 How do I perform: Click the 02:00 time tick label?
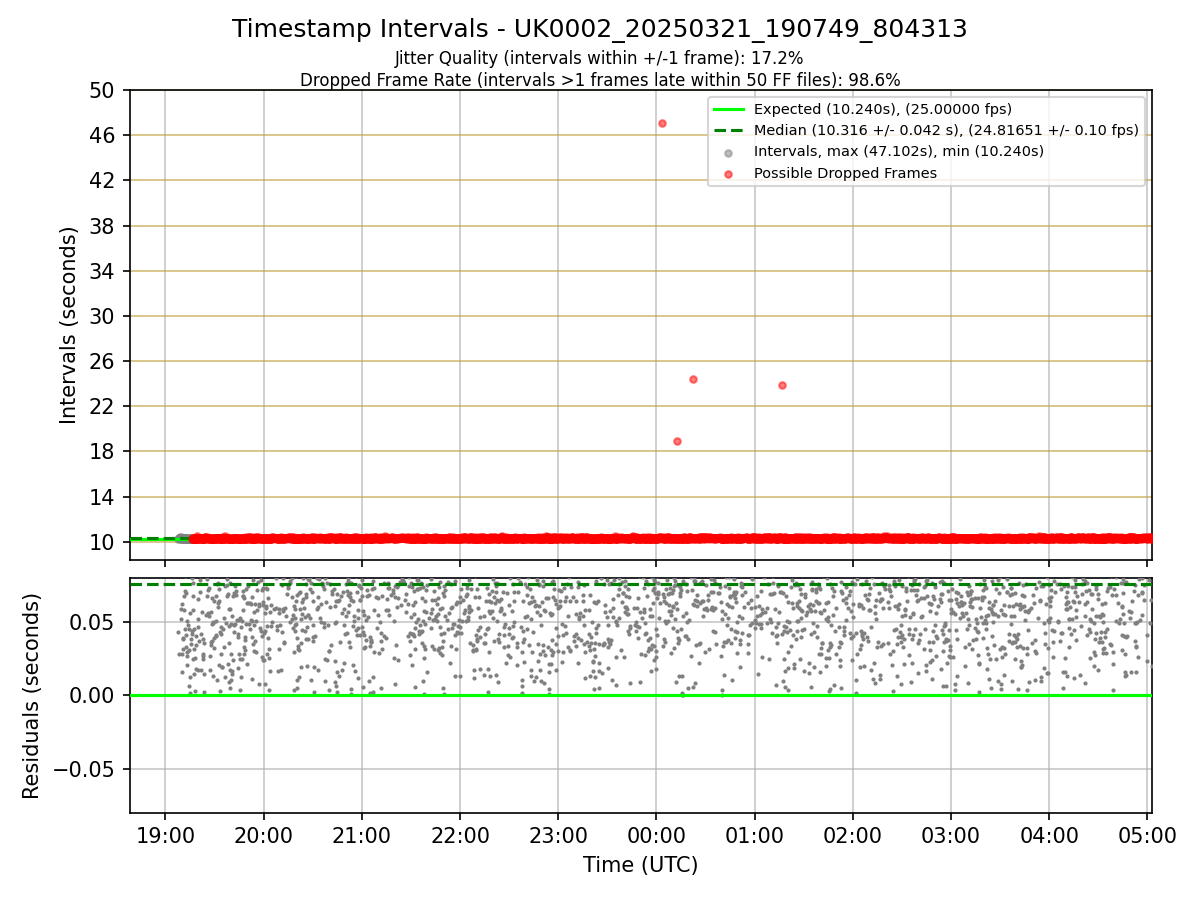(852, 836)
